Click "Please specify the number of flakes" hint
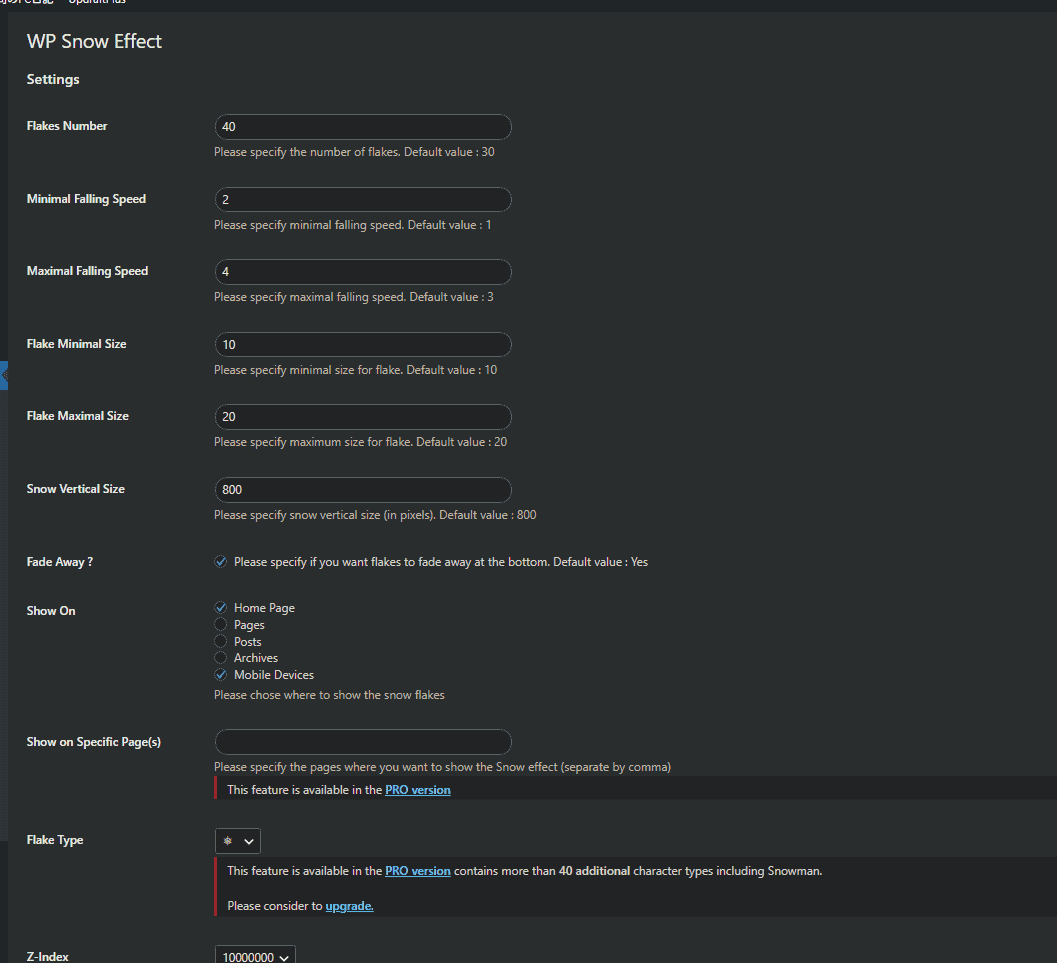1057x963 pixels. (355, 152)
